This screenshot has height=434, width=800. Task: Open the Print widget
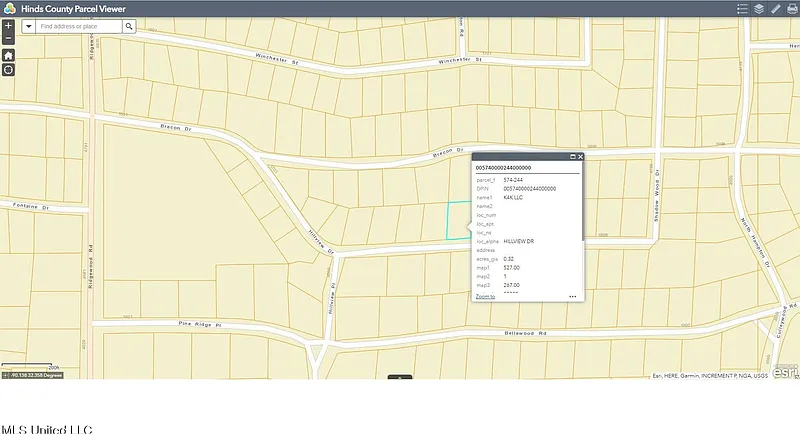tap(792, 8)
